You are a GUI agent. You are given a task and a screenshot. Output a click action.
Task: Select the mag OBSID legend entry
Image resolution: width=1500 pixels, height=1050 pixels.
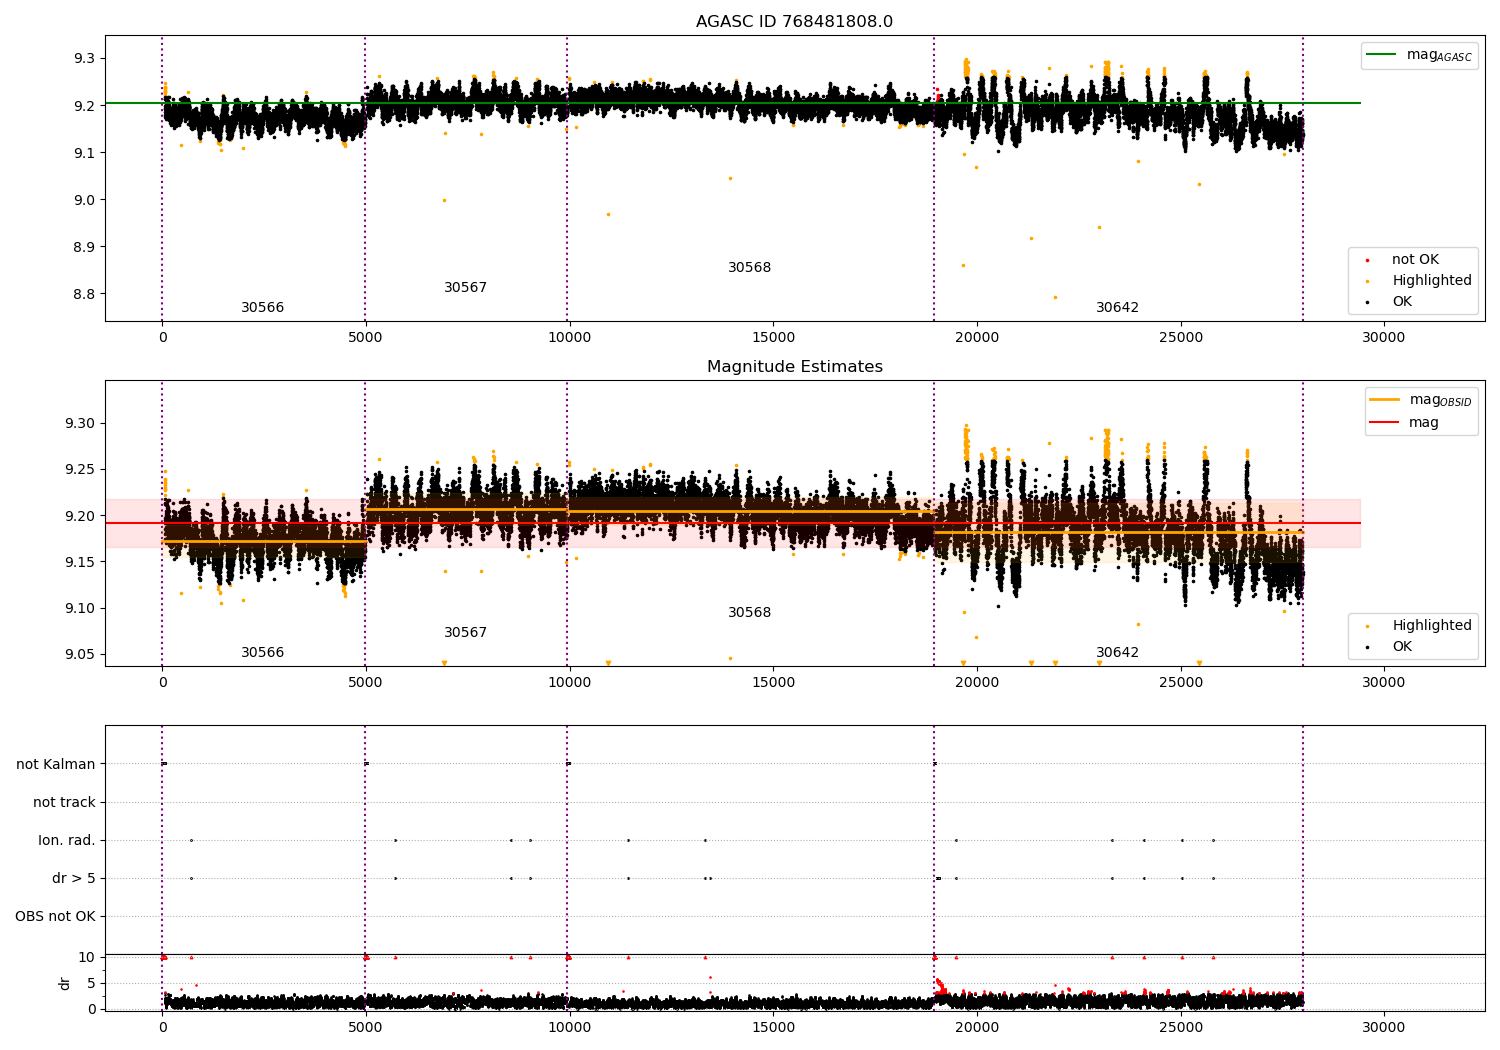pos(1420,400)
